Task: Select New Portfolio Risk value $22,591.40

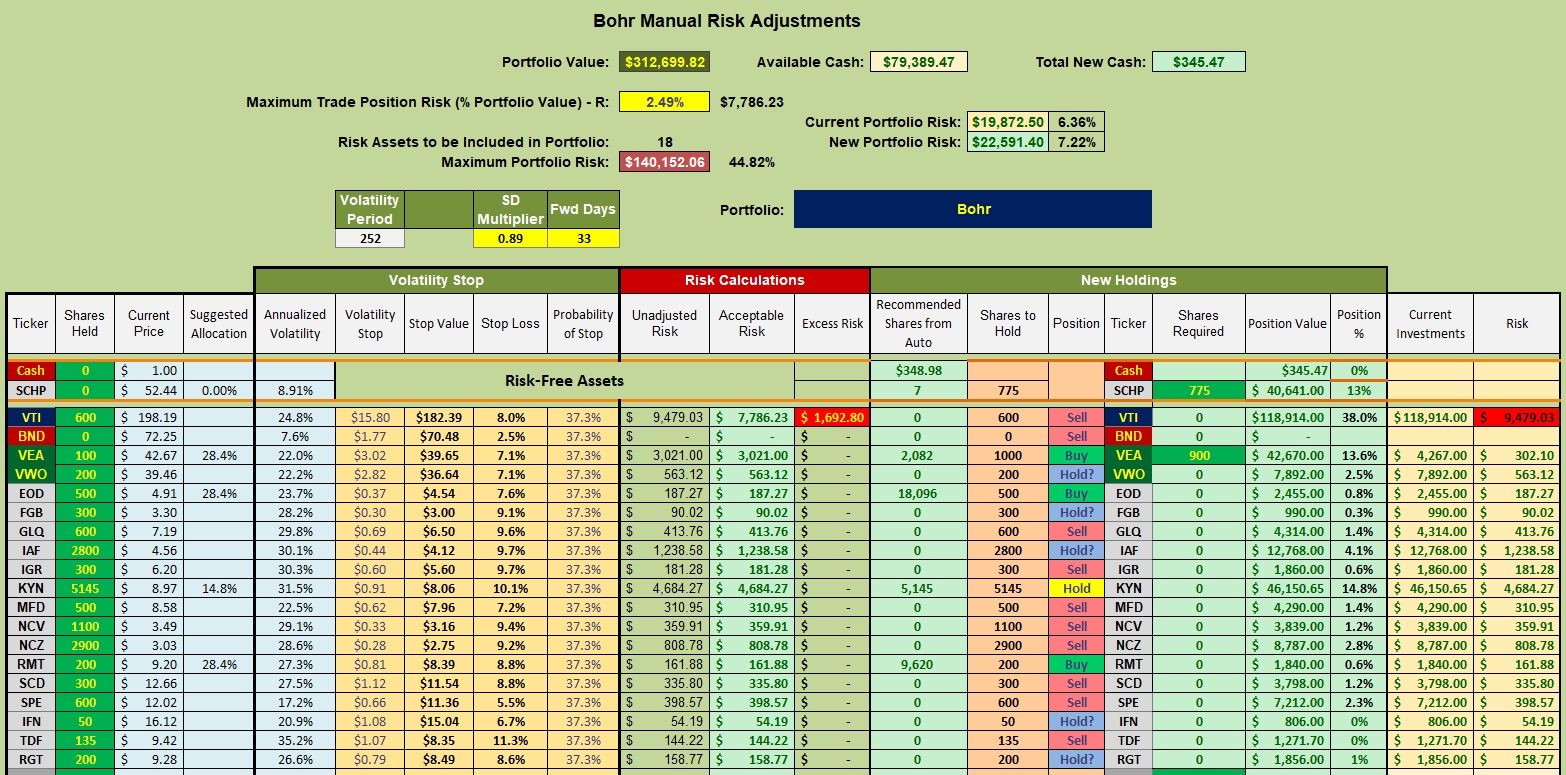Action: pos(1008,142)
